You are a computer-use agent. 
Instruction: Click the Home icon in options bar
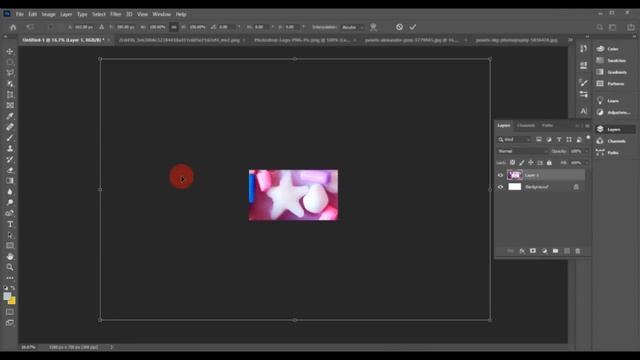coord(13,27)
